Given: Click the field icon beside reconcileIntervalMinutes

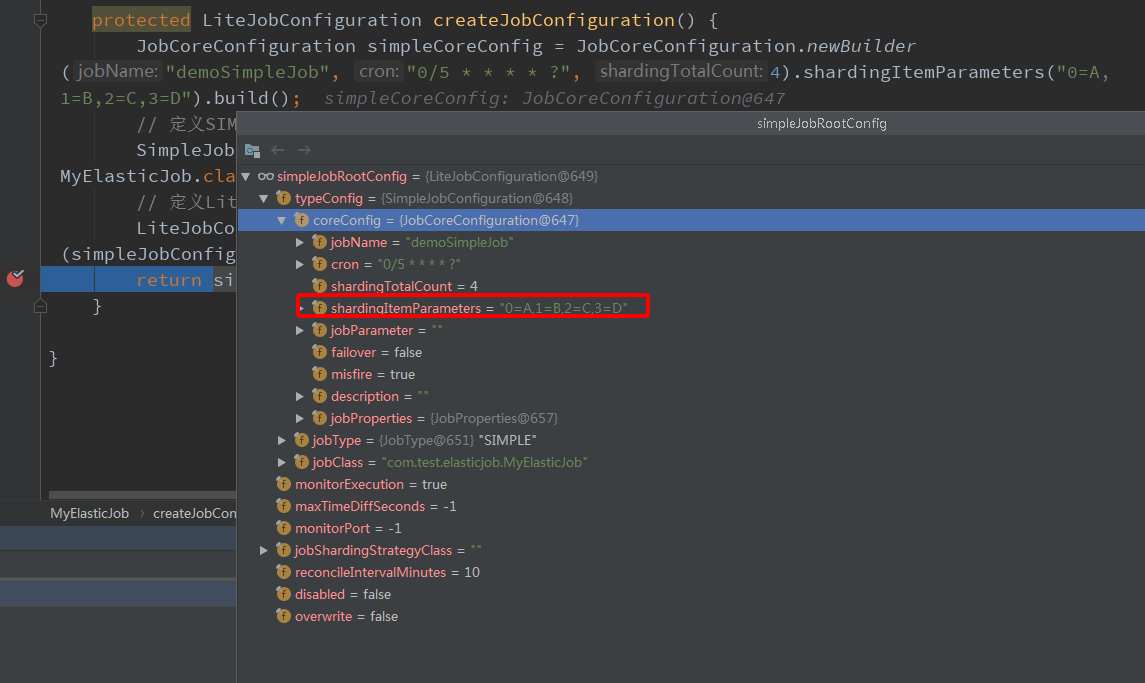Looking at the screenshot, I should tap(283, 572).
